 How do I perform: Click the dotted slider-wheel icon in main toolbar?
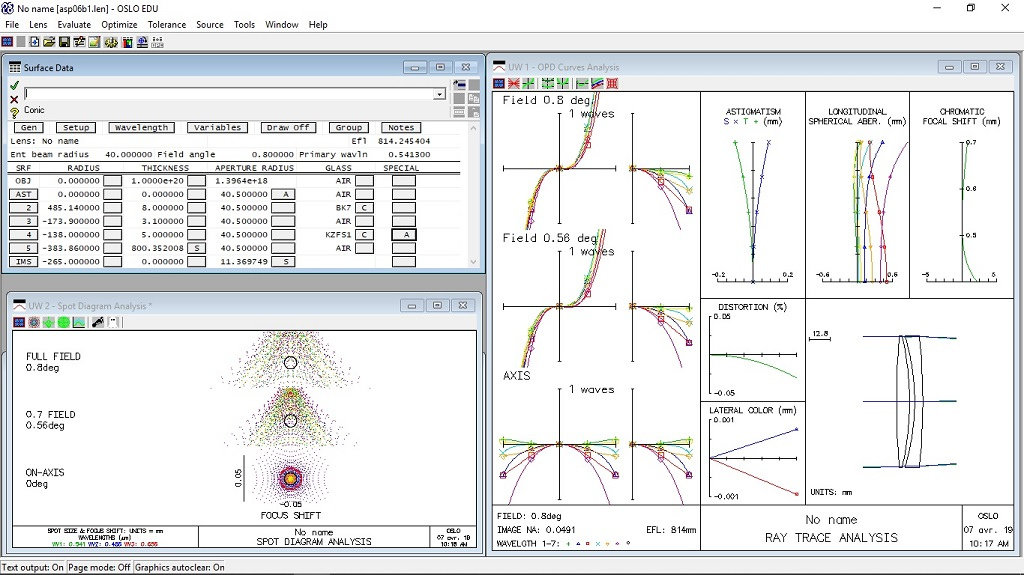[x=157, y=42]
